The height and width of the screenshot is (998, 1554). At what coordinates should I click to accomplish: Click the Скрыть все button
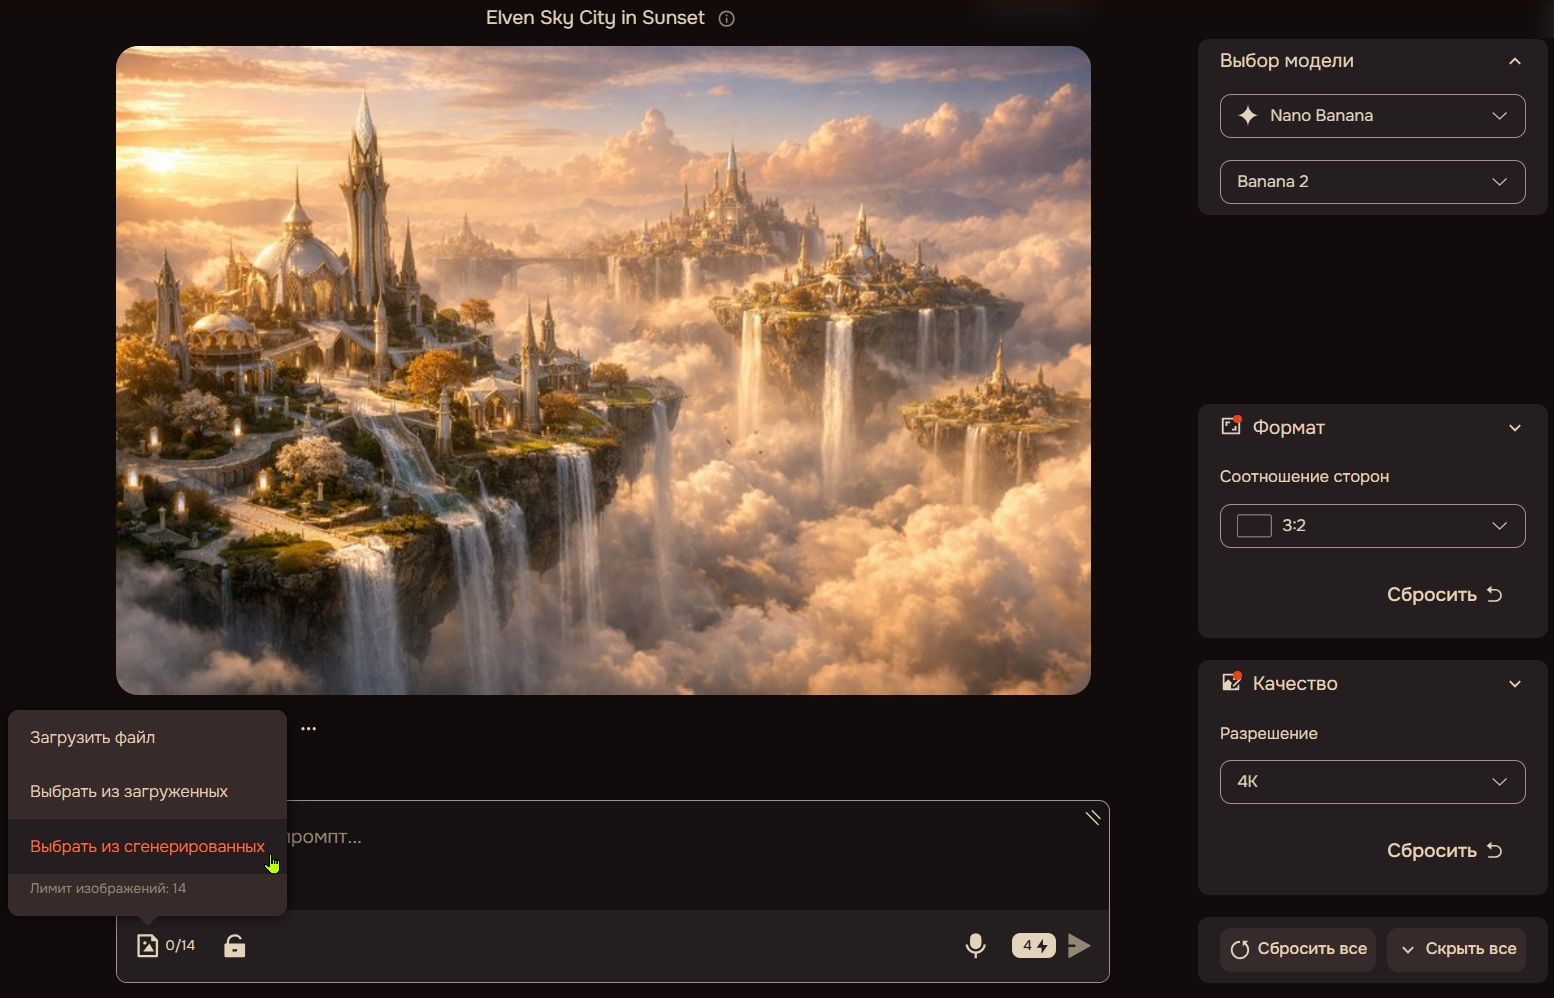pos(1458,949)
